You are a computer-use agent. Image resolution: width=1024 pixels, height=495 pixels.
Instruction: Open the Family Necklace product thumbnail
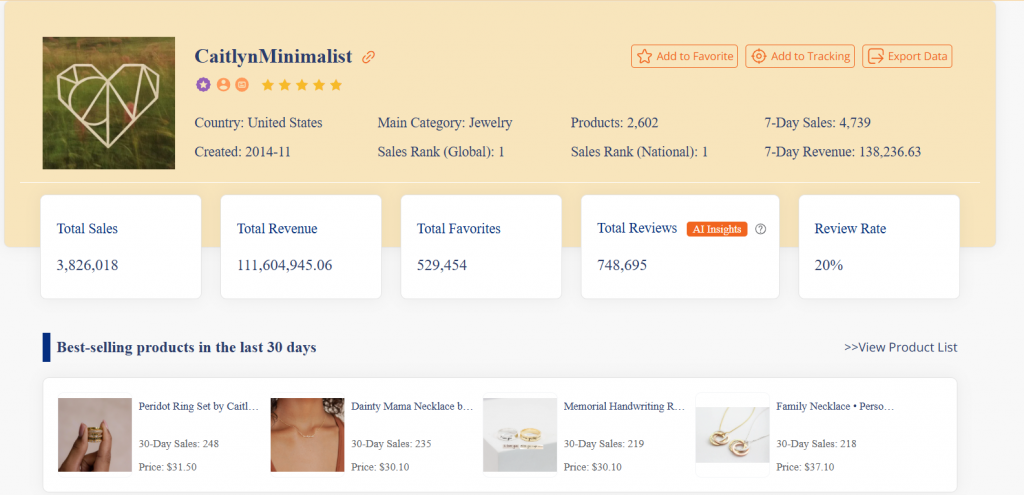pos(733,435)
